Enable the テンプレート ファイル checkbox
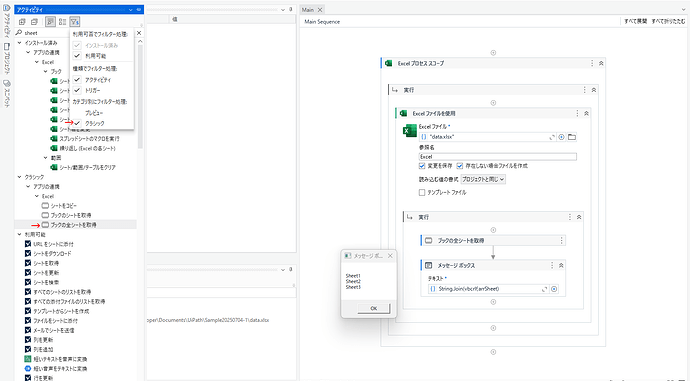 [x=422, y=192]
